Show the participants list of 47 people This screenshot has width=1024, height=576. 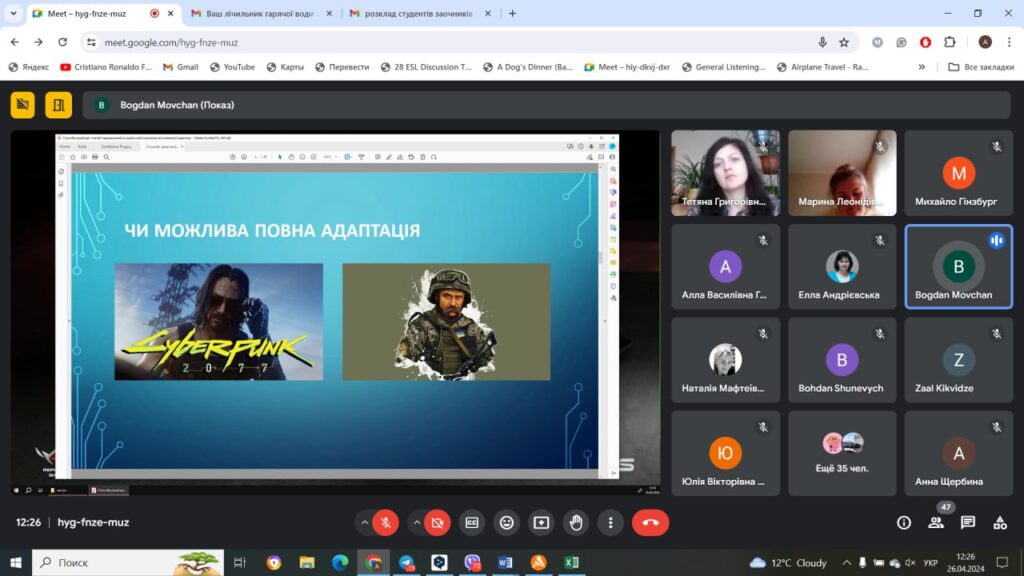click(936, 522)
